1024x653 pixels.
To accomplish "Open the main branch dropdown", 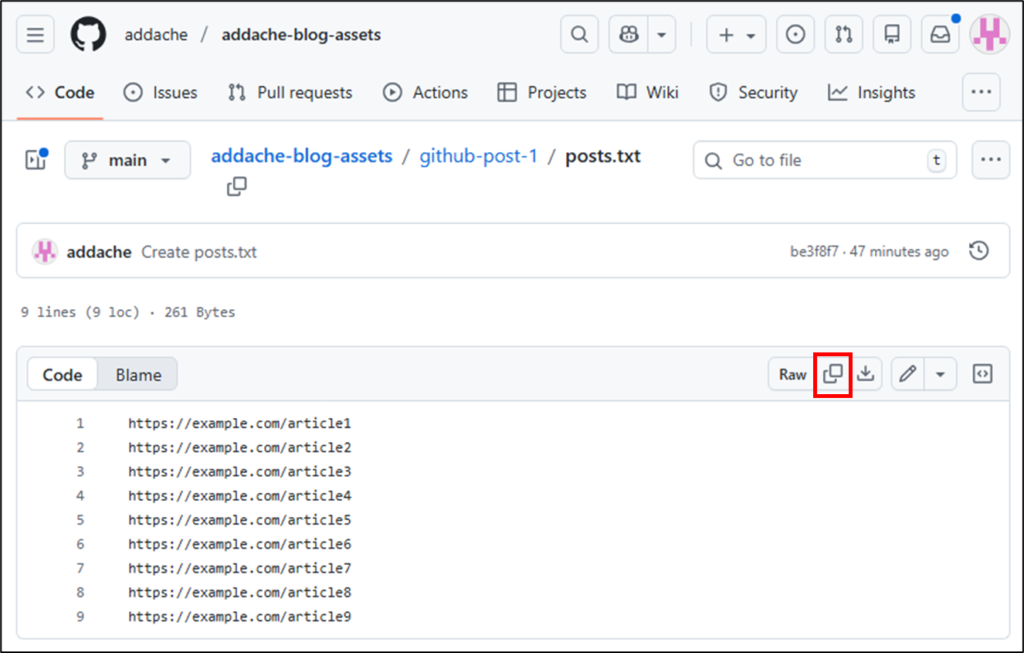I will (x=127, y=160).
